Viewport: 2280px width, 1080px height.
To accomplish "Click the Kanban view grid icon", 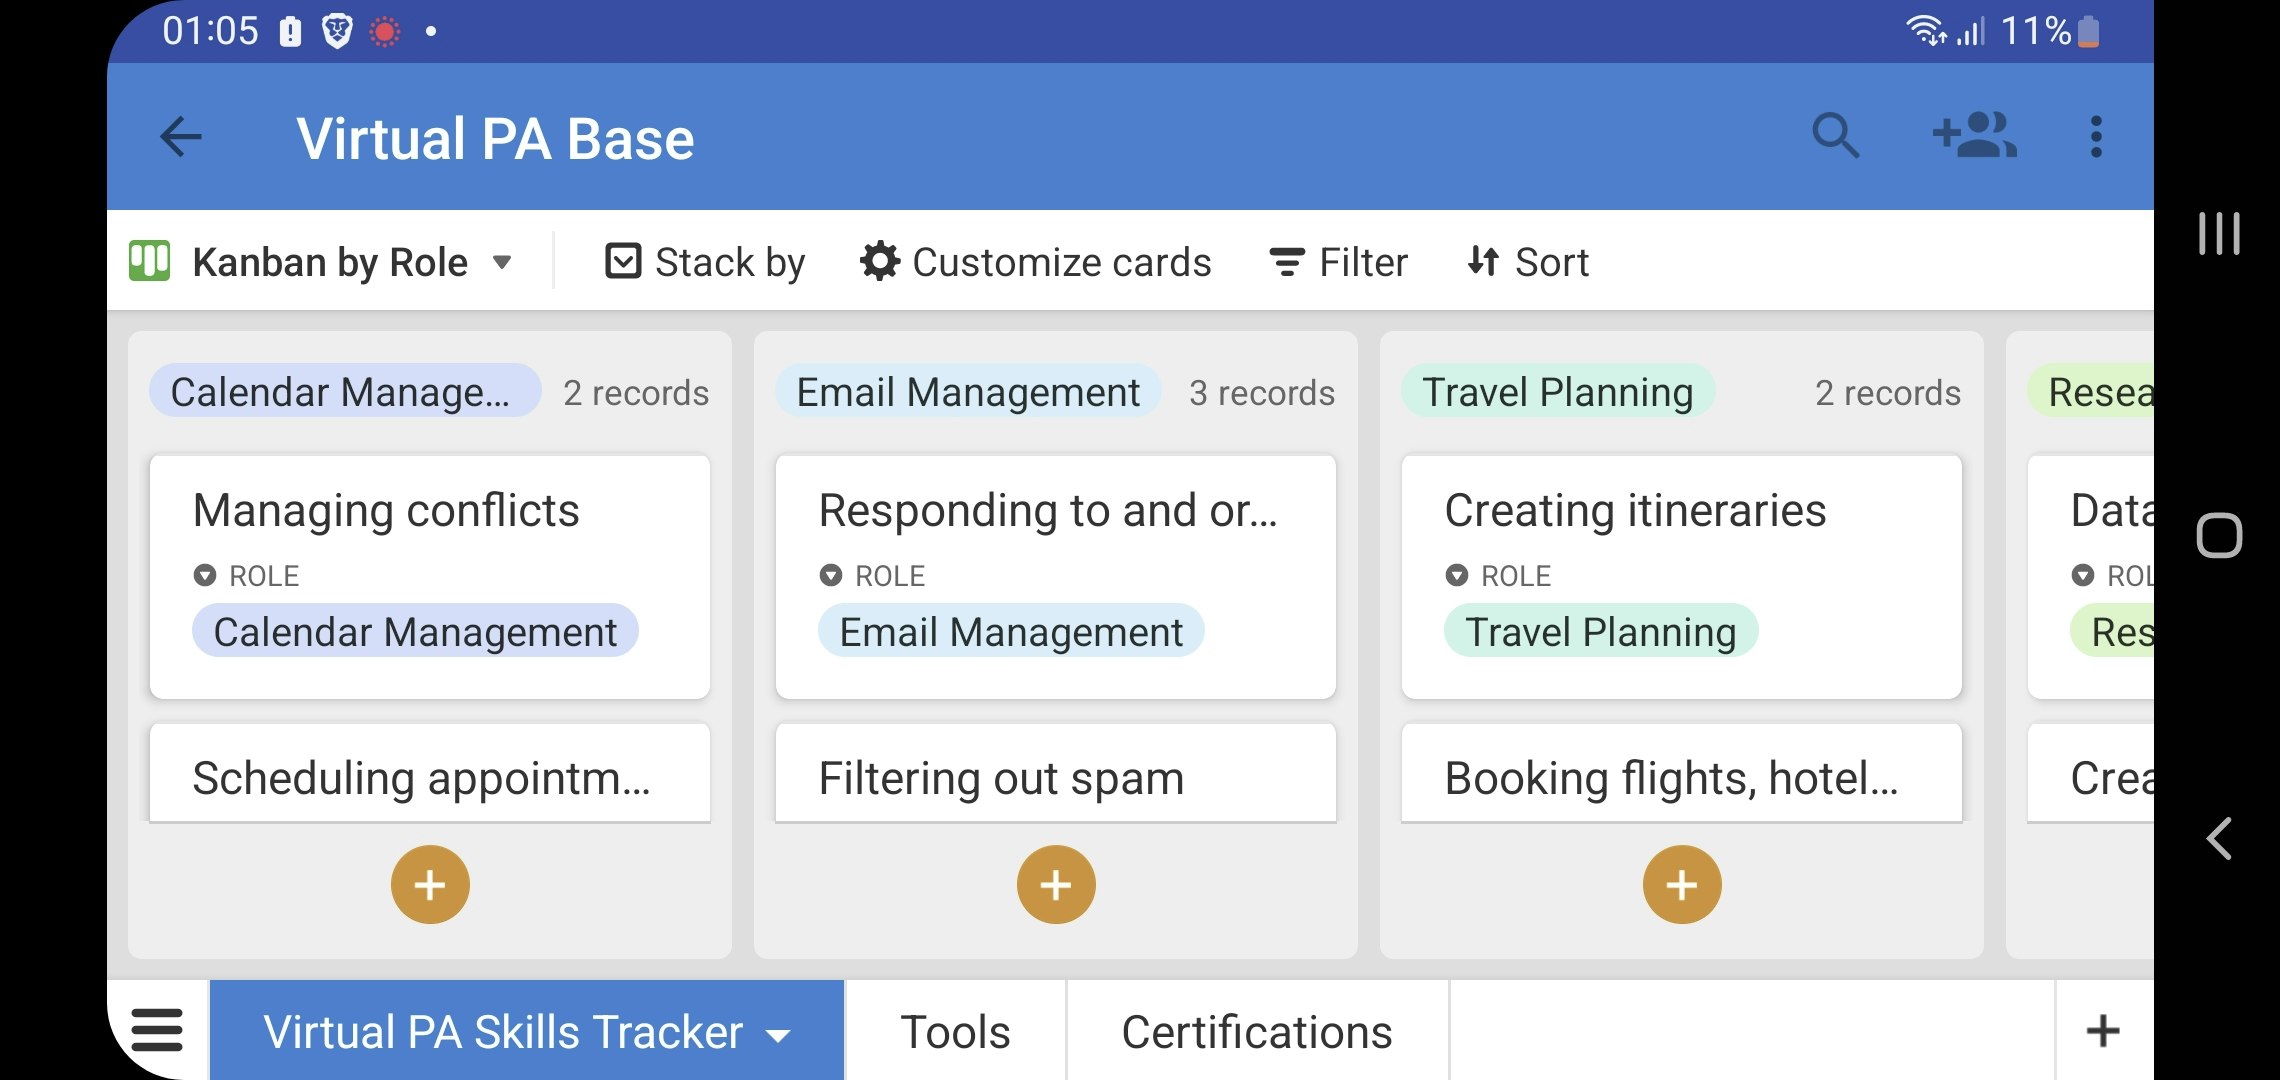I will point(150,262).
